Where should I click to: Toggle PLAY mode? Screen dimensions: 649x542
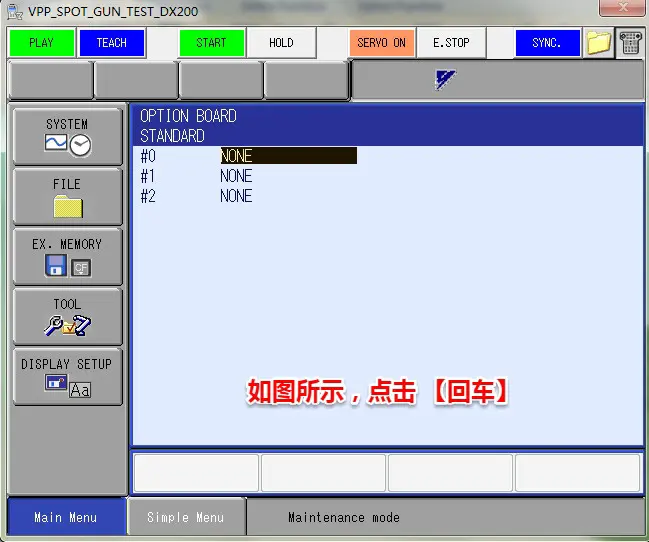pos(41,43)
